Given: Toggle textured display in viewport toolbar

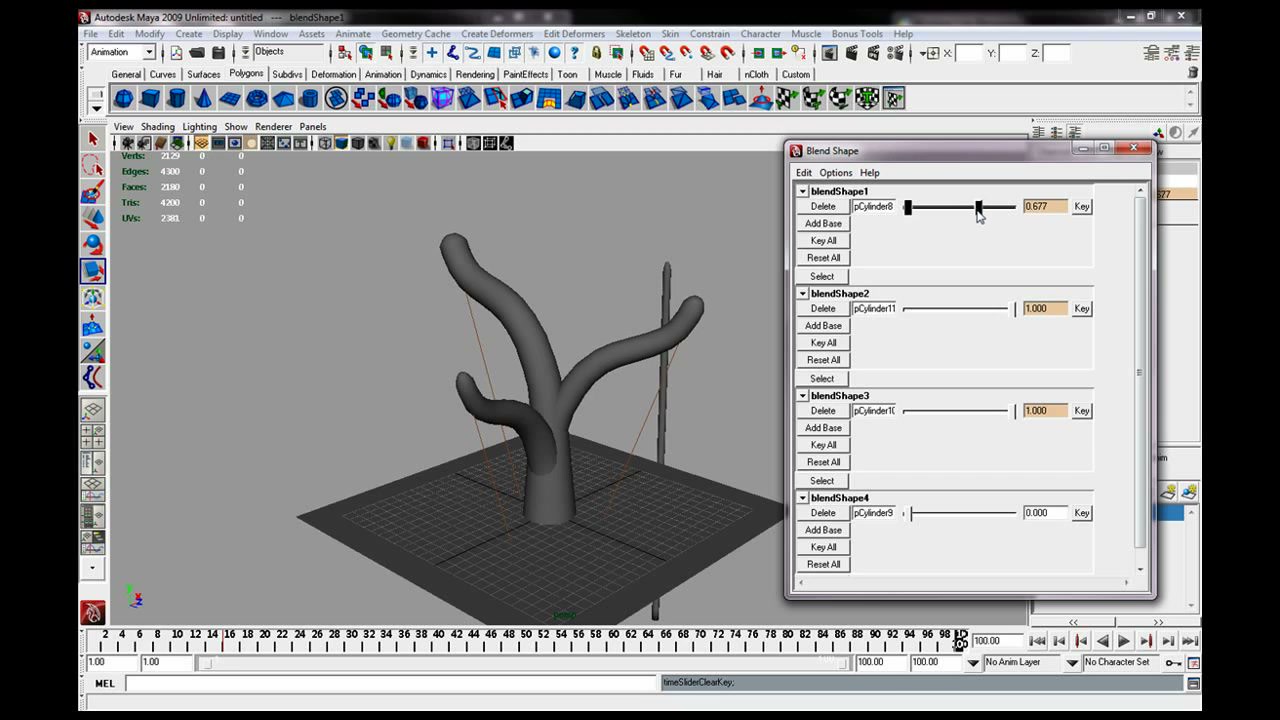Looking at the screenshot, I should point(374,143).
